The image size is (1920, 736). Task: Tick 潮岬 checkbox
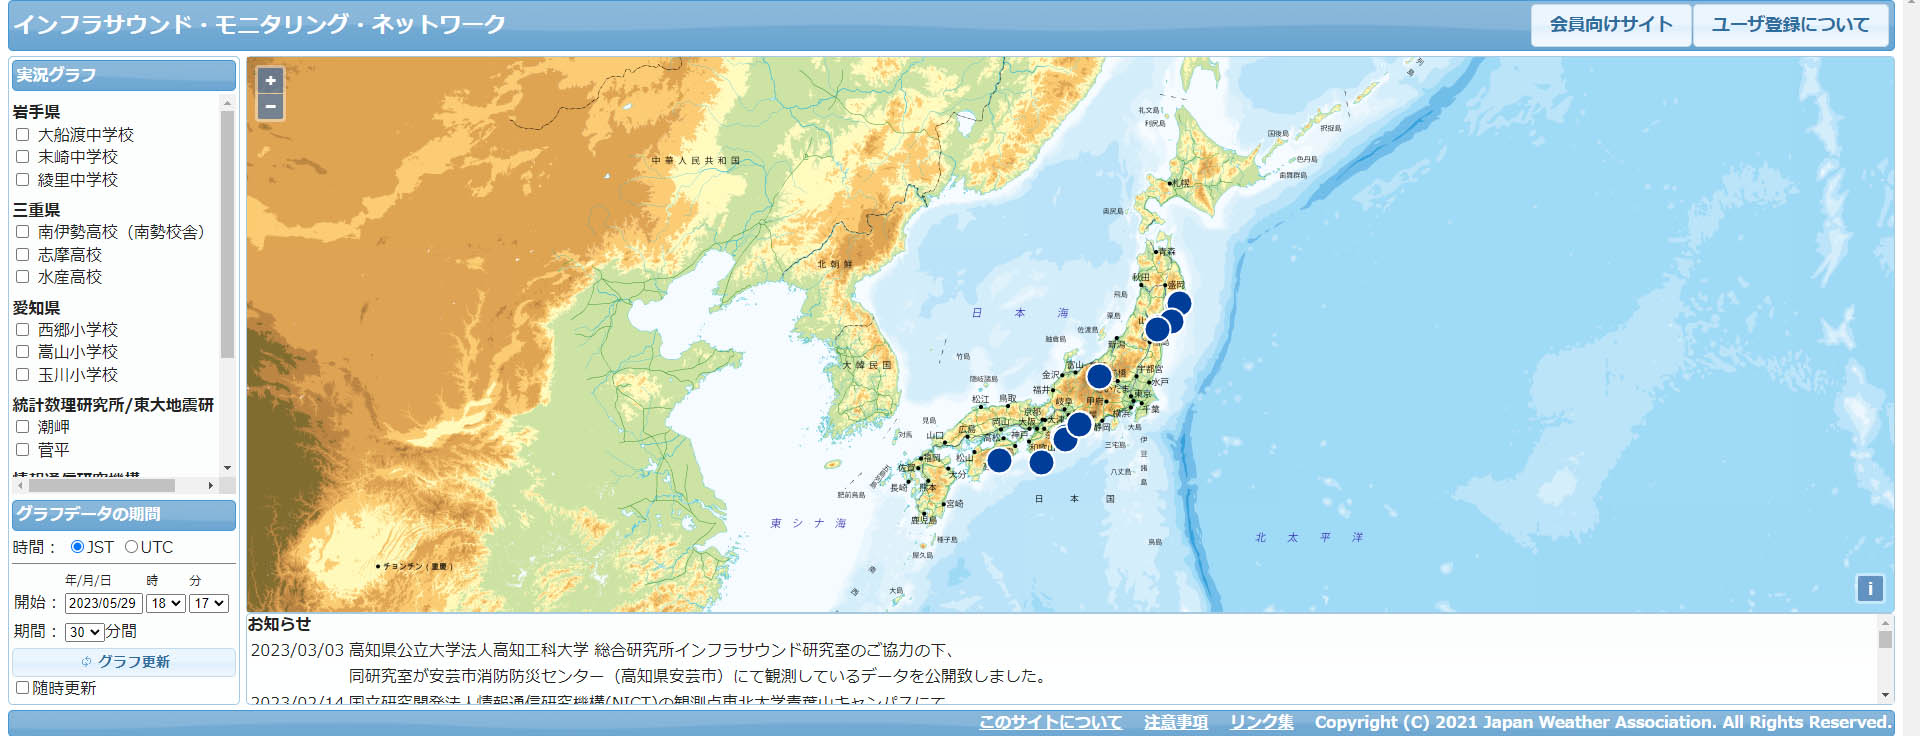tap(22, 427)
